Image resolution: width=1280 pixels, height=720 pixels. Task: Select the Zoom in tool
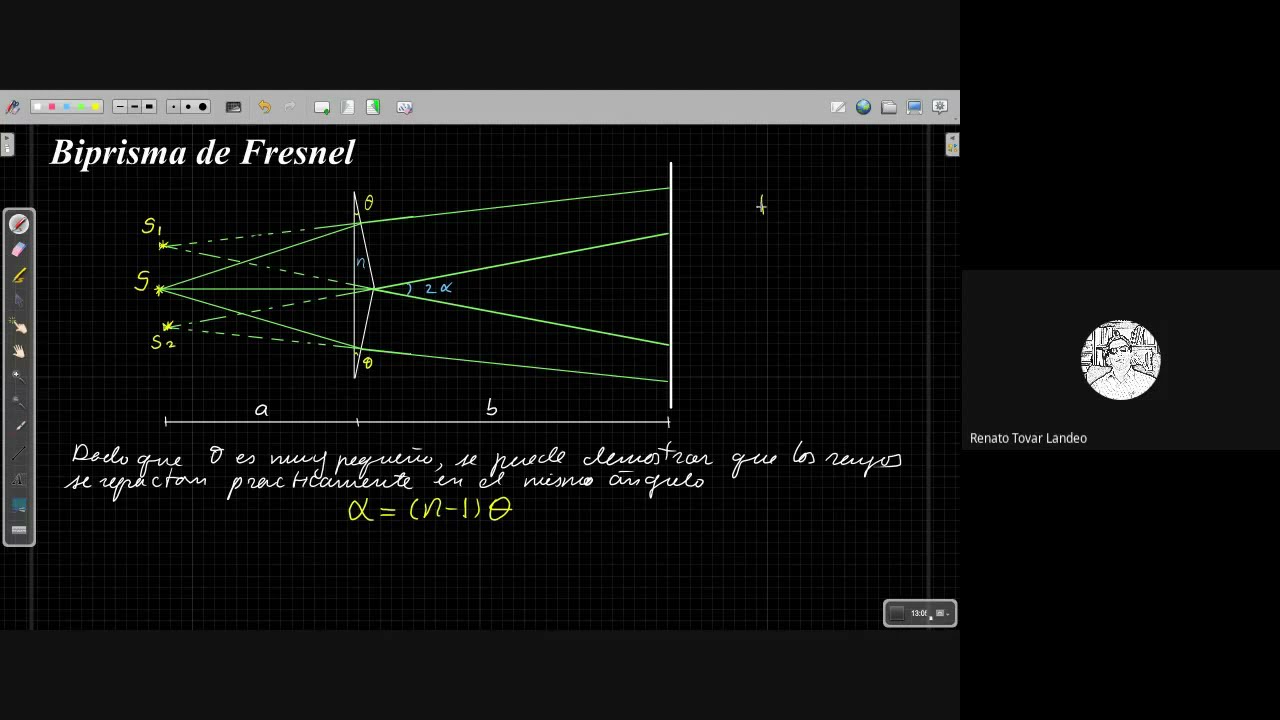tap(19, 377)
